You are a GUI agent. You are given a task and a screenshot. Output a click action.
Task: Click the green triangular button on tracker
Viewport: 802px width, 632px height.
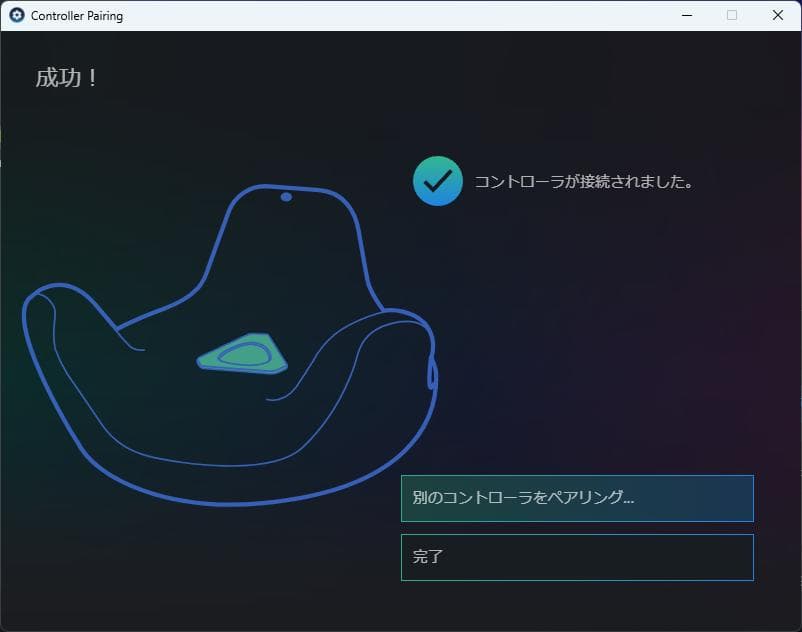click(242, 353)
